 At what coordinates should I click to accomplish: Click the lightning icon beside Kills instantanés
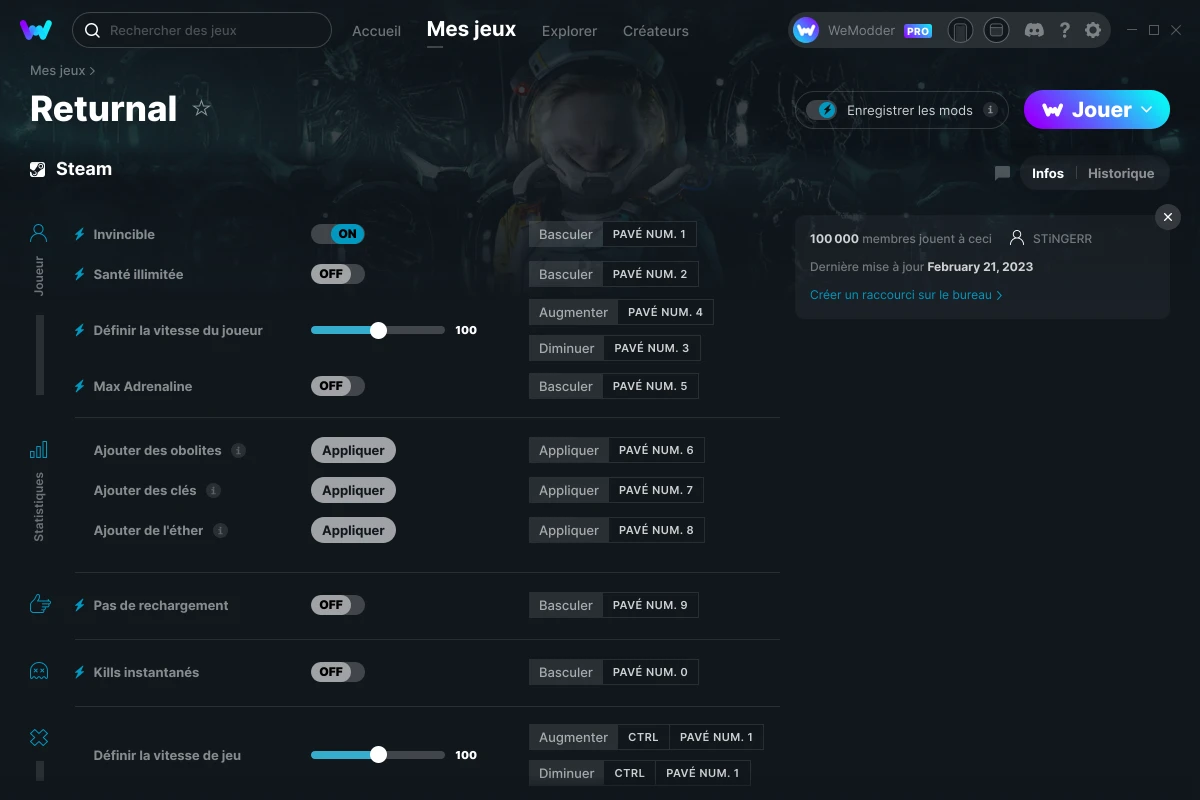[x=80, y=672]
